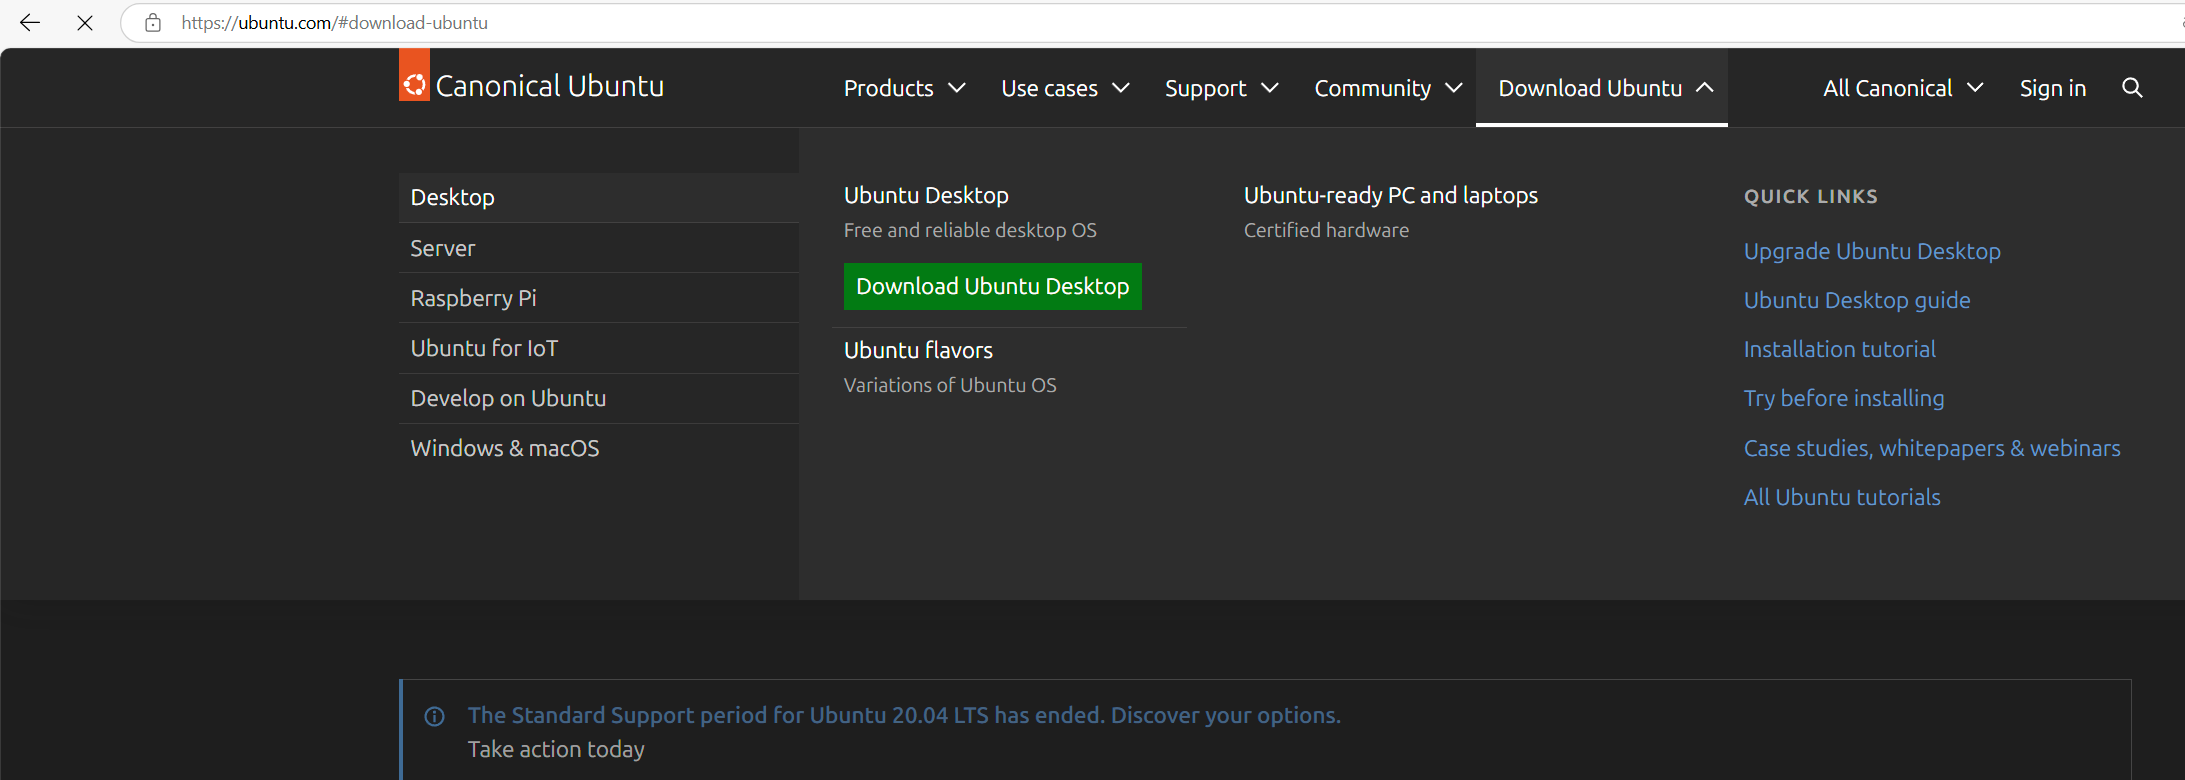Open the Community dropdown menu
The image size is (2185, 780).
pyautogui.click(x=1388, y=88)
